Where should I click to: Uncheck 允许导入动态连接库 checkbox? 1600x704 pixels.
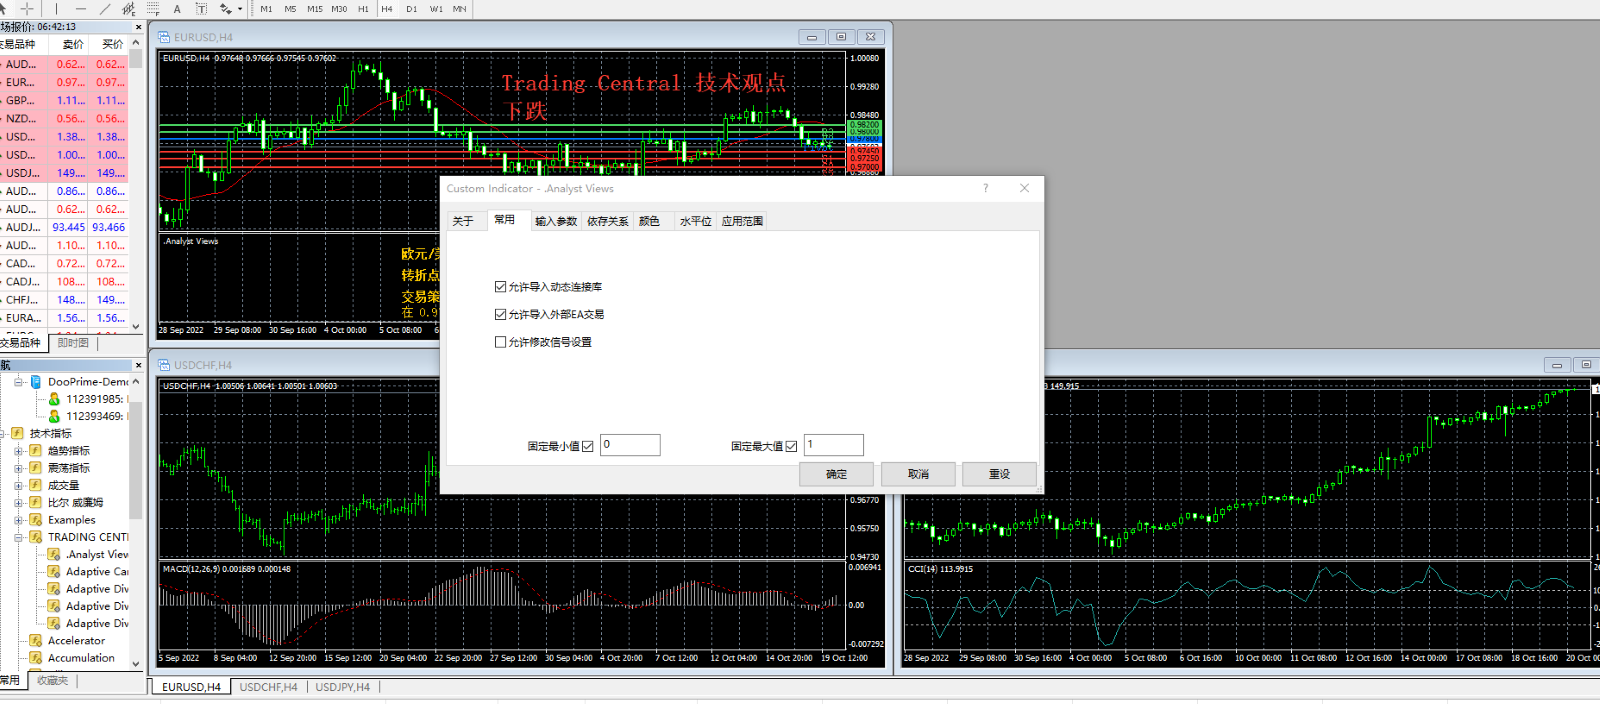pos(501,287)
